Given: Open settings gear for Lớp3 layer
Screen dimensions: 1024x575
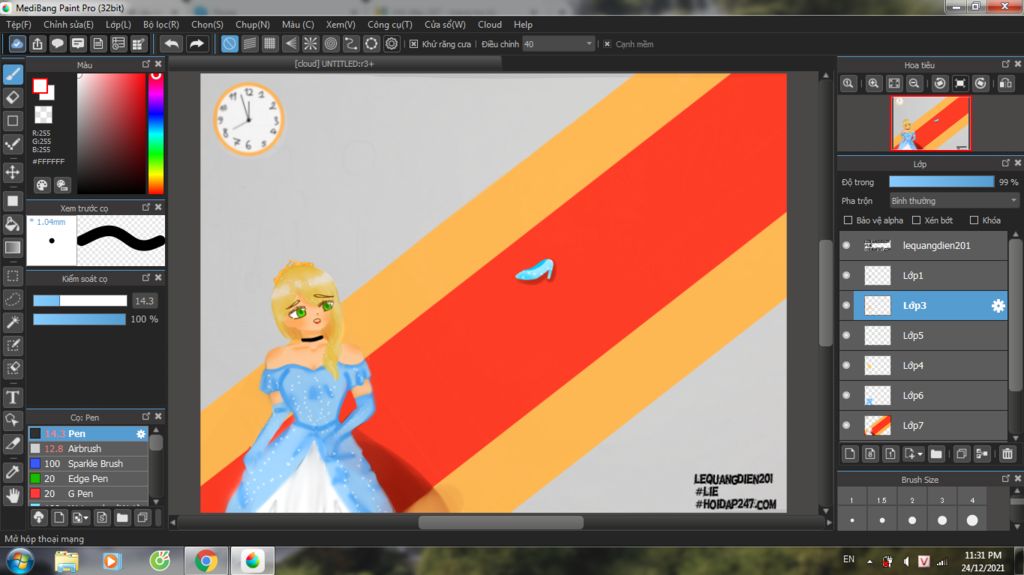Looking at the screenshot, I should [998, 305].
